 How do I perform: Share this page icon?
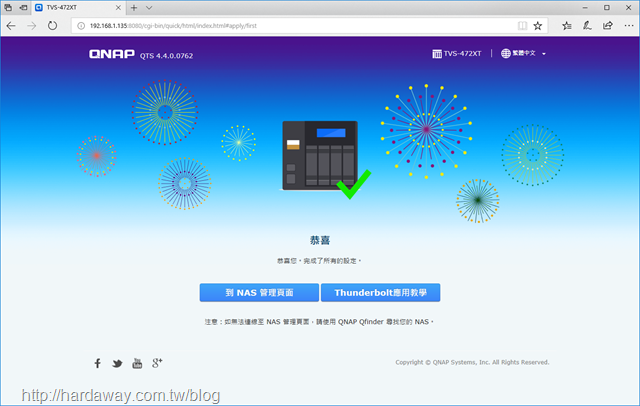(608, 26)
